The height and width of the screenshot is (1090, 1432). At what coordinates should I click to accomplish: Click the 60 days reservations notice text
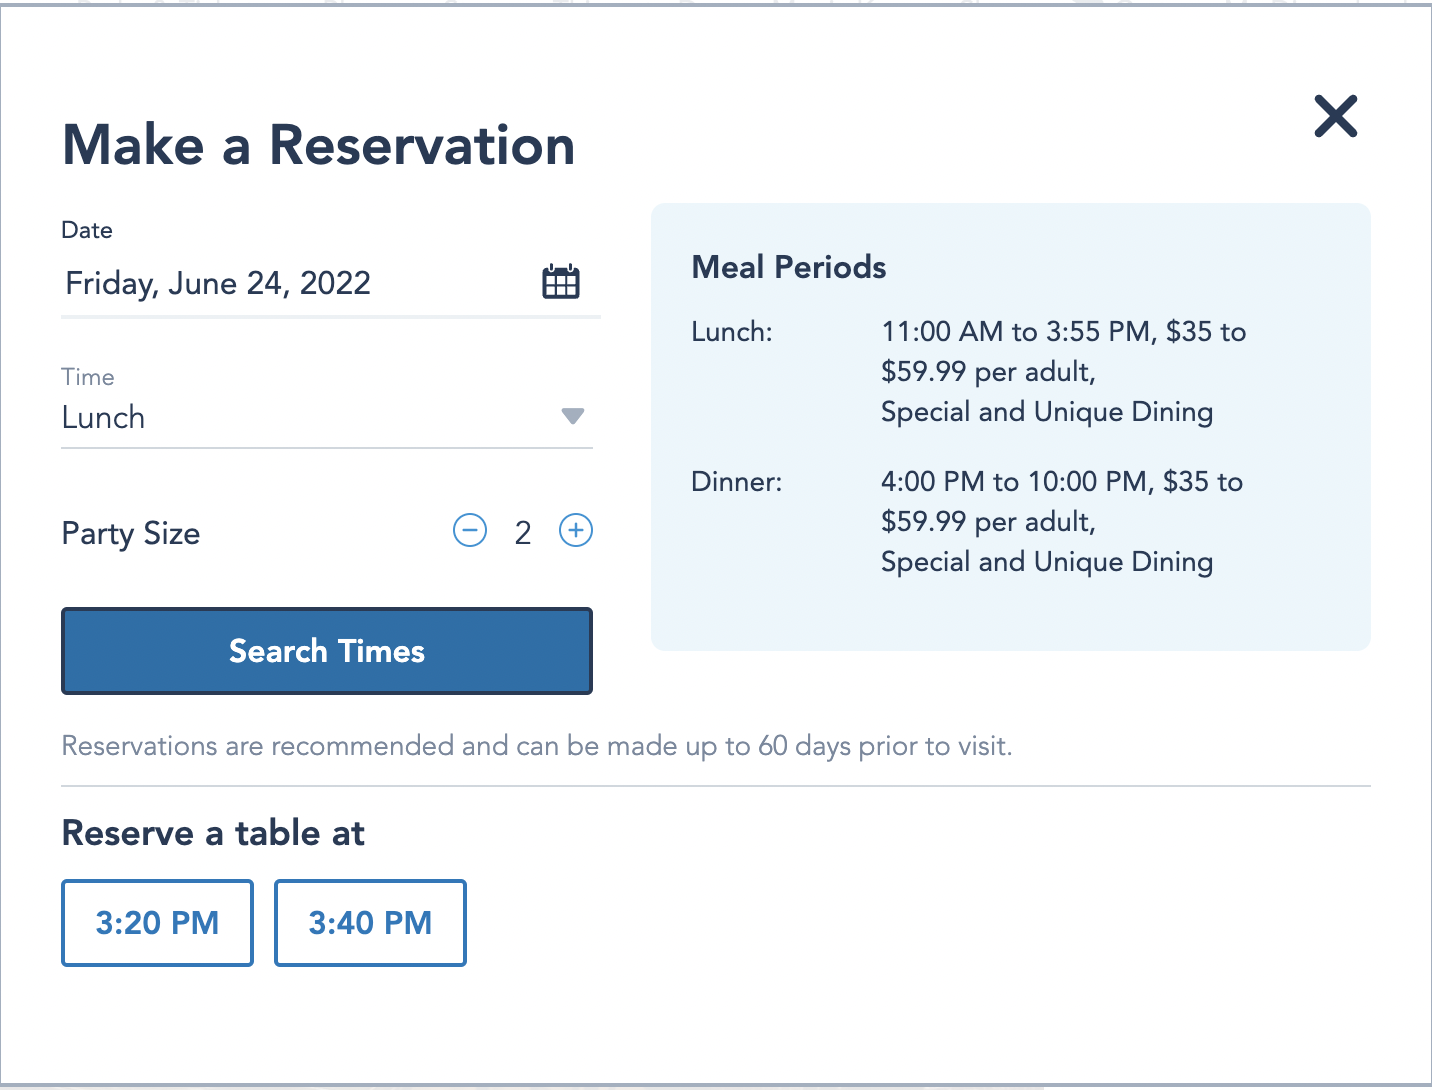pyautogui.click(x=537, y=746)
